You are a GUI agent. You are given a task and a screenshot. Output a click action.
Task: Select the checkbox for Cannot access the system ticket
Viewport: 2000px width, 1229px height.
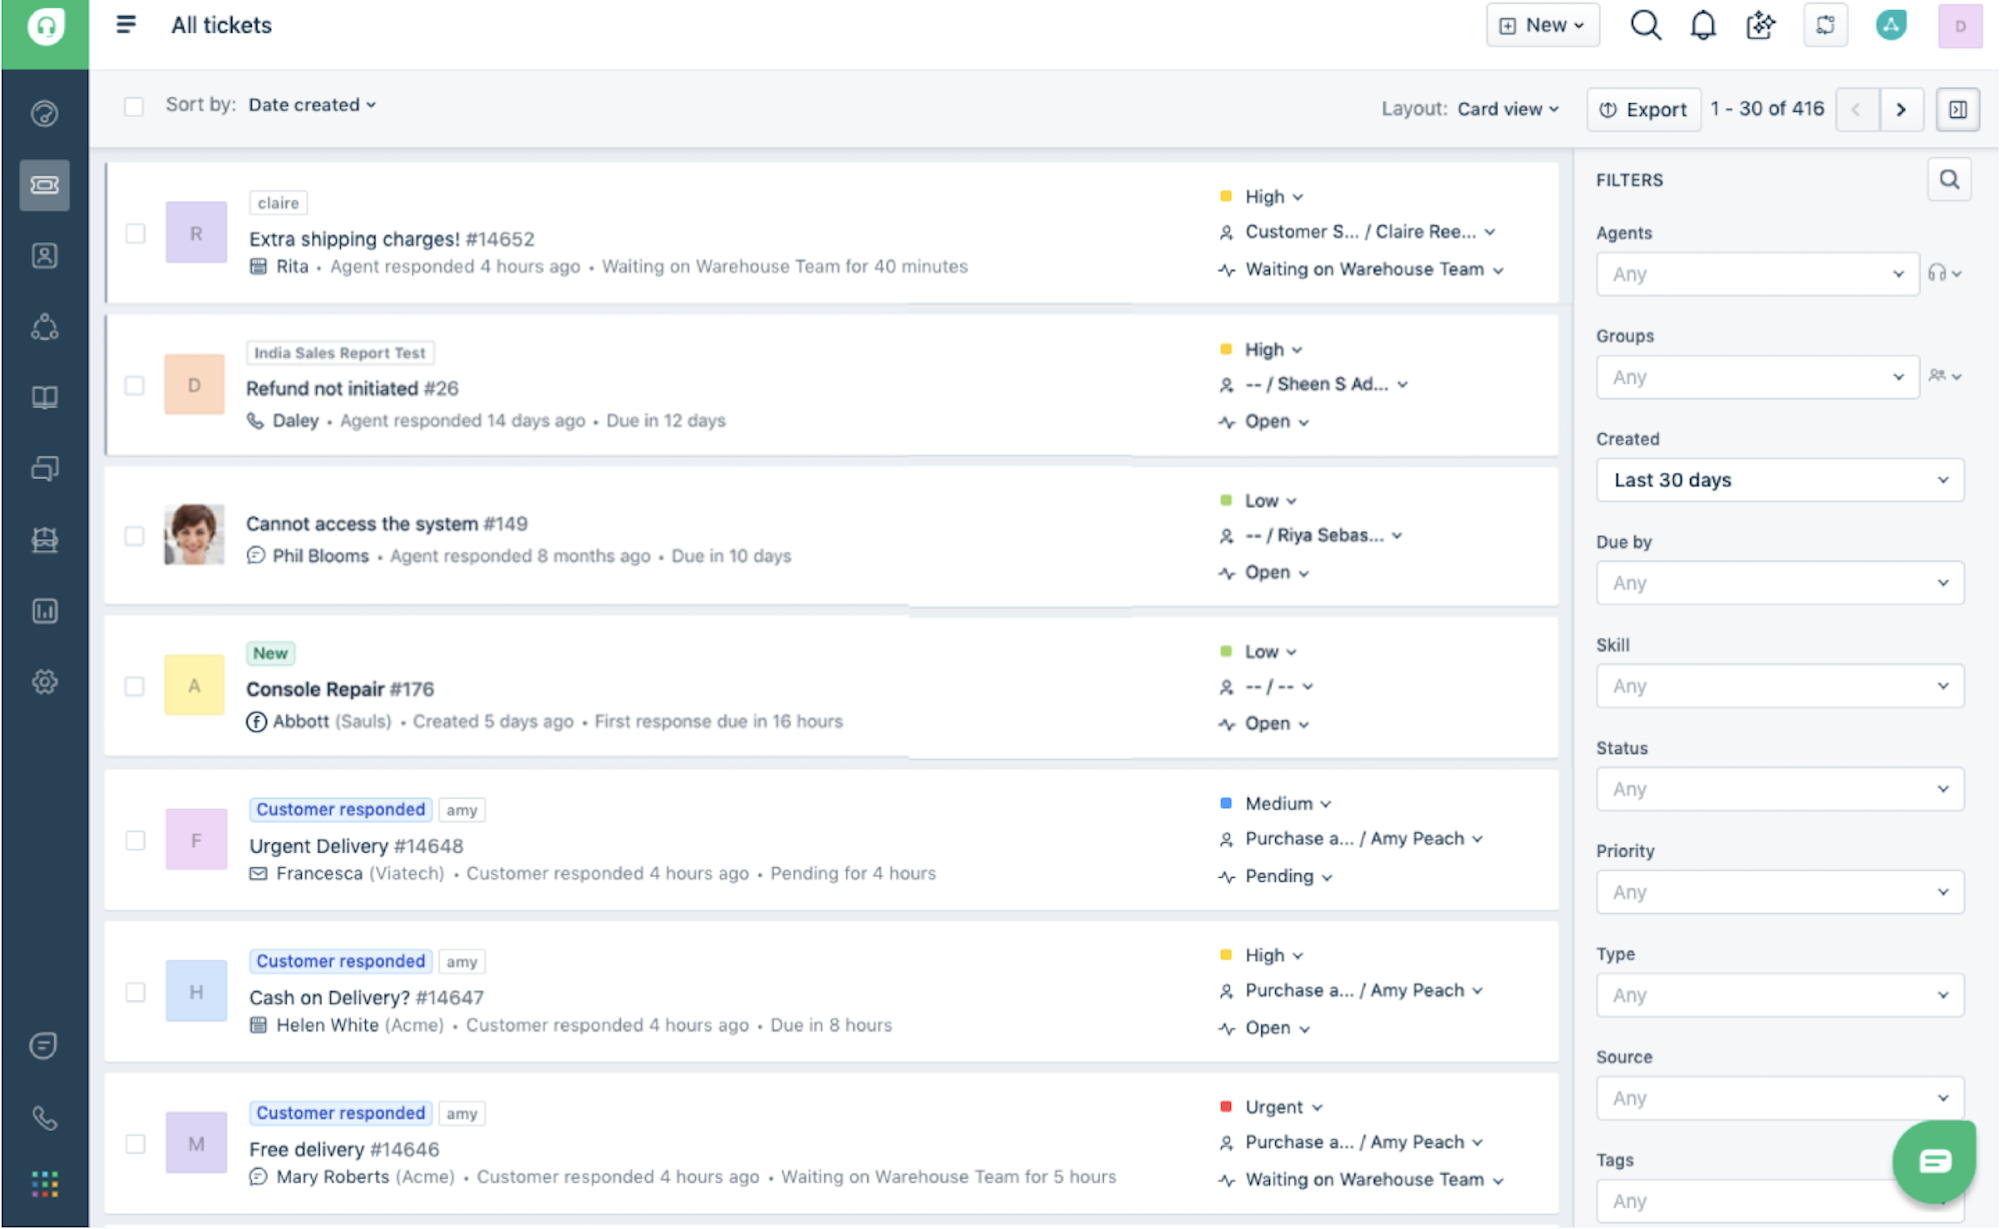coord(134,536)
